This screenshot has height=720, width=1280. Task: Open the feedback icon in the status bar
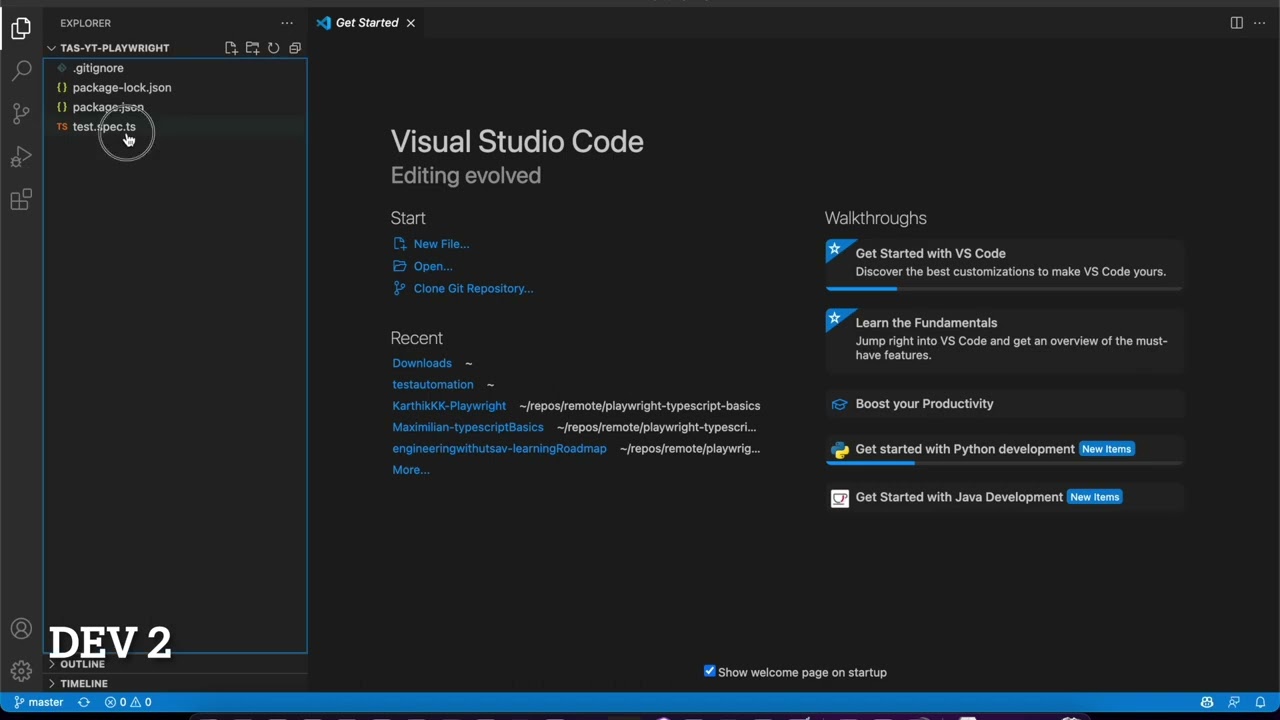(x=1234, y=702)
